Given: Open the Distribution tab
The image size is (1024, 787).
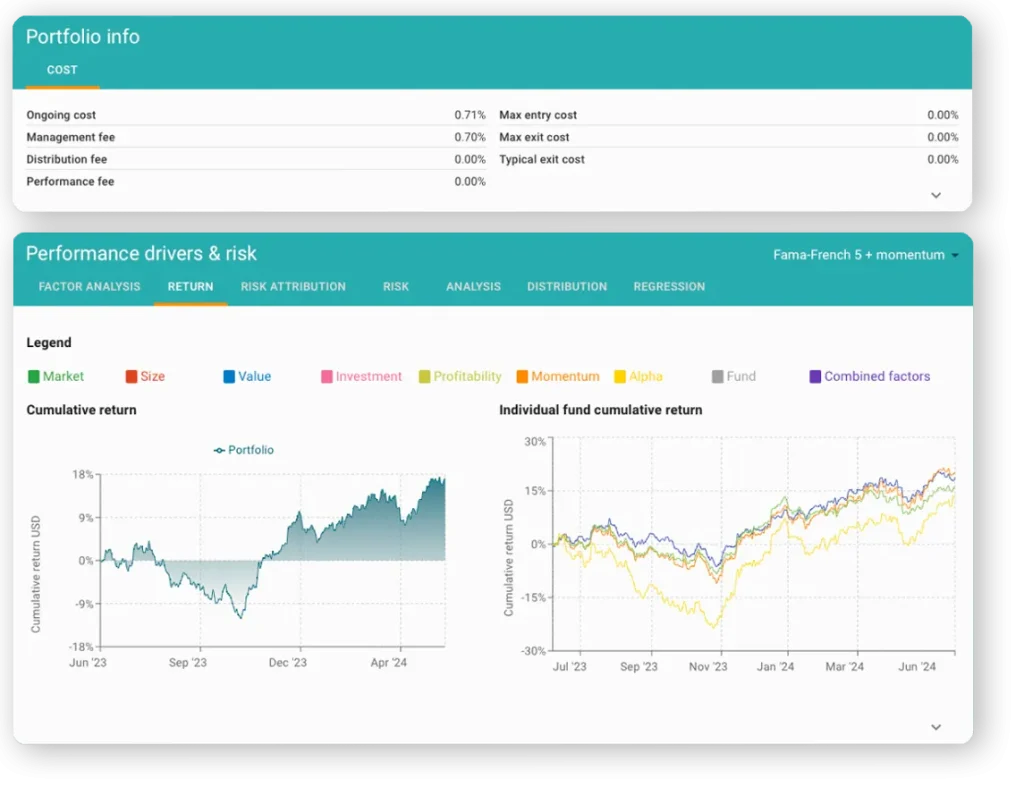Looking at the screenshot, I should [567, 286].
